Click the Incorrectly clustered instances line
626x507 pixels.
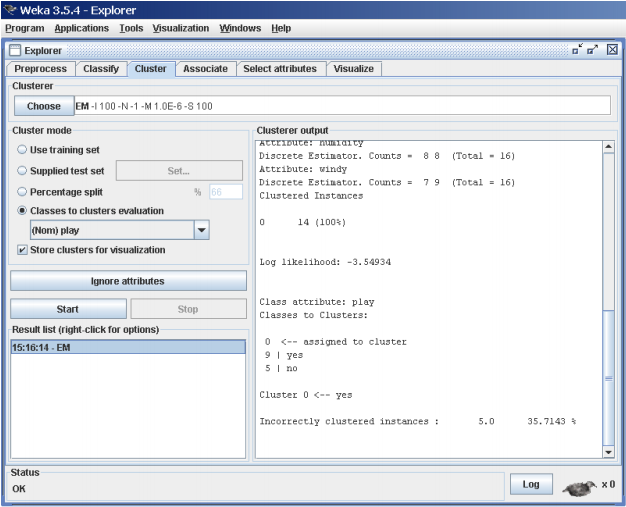pyautogui.click(x=417, y=422)
